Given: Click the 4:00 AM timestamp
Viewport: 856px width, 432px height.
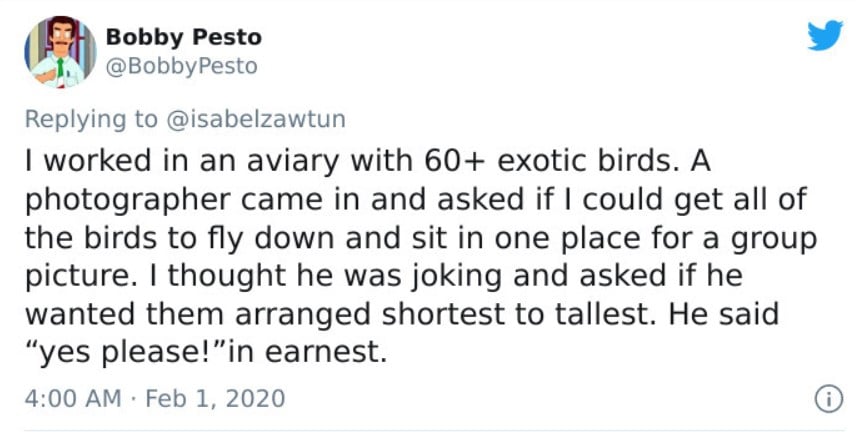Looking at the screenshot, I should (x=73, y=398).
